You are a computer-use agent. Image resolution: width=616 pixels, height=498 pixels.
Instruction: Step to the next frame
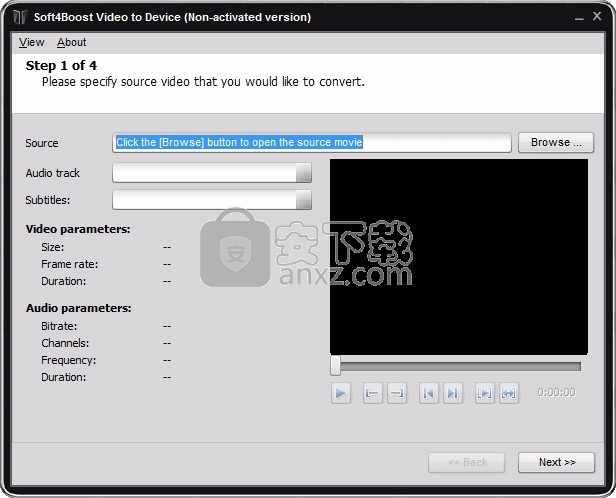click(453, 393)
